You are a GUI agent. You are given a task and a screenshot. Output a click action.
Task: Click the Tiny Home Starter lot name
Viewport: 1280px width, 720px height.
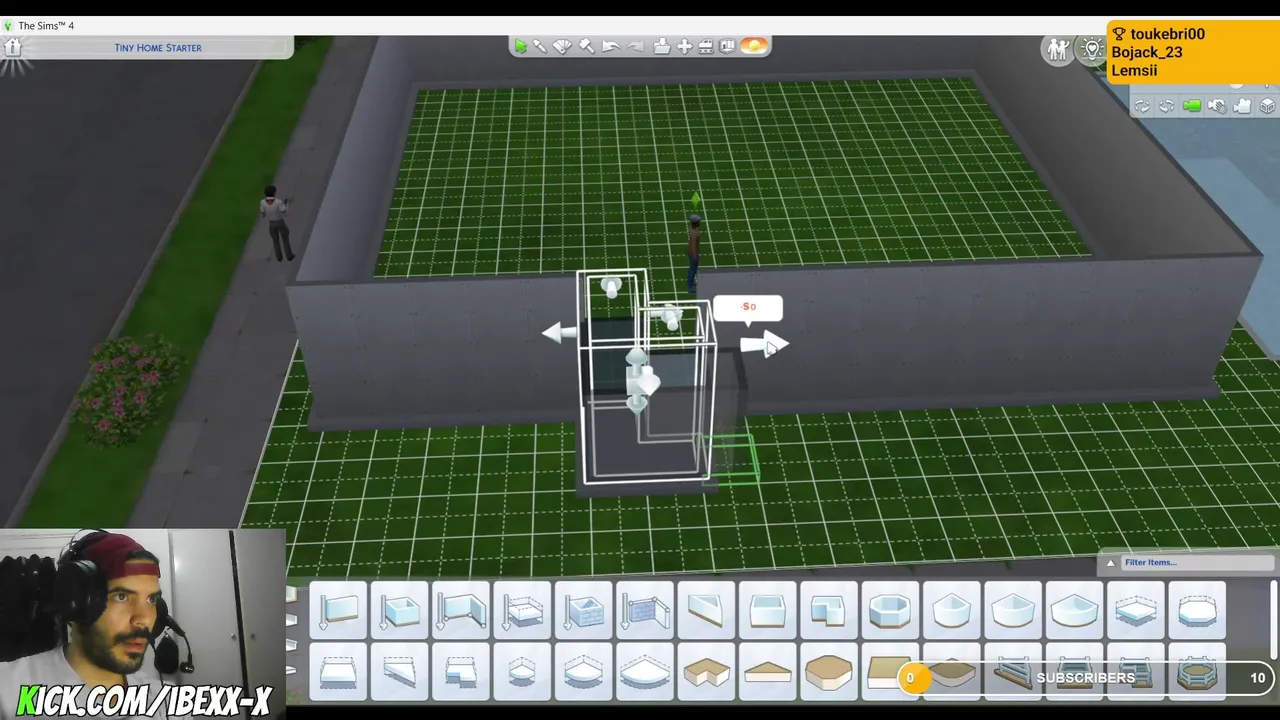[158, 47]
